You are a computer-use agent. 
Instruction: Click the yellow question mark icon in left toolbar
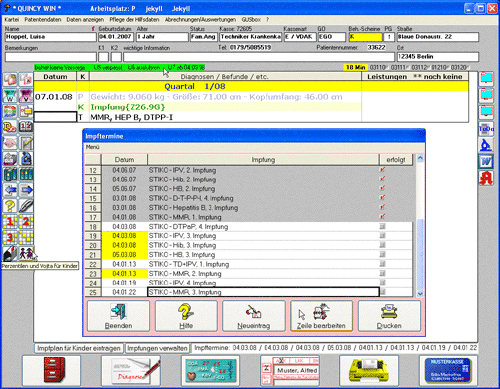pos(10,206)
